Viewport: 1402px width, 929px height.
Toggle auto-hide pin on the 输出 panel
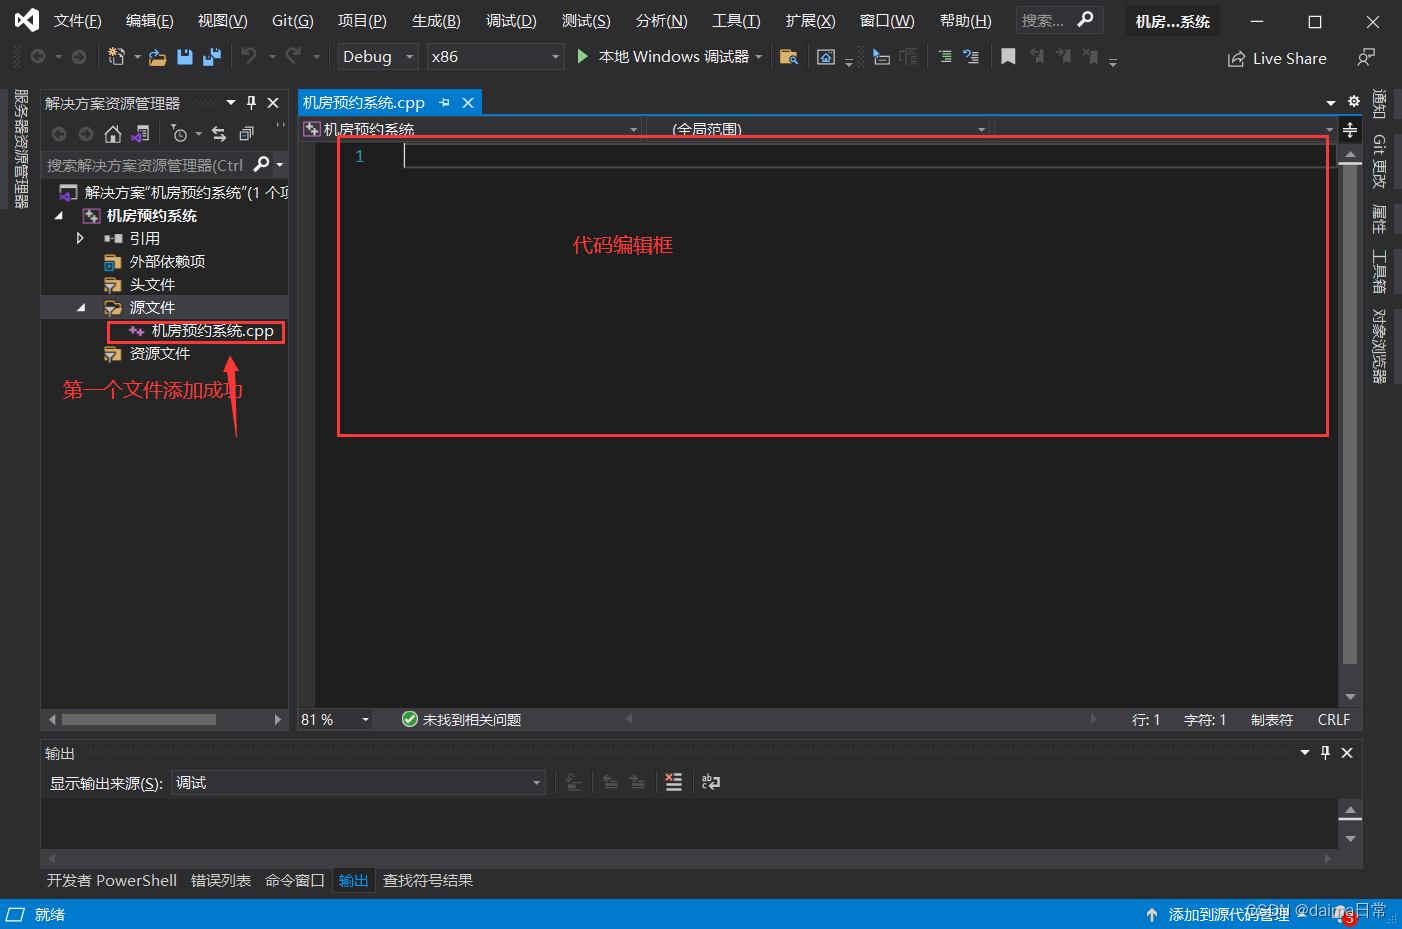pos(1325,753)
